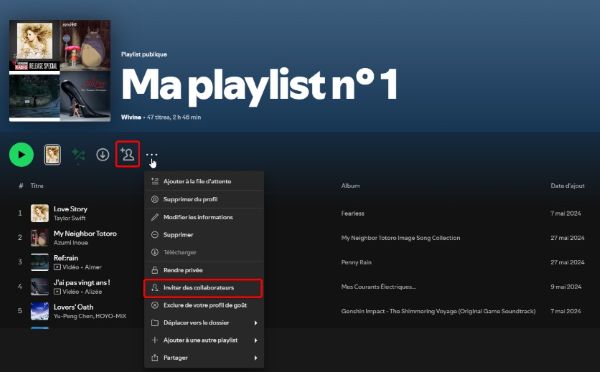Open the three-dots more options menu
Screen dimensions: 600x372
pyautogui.click(x=152, y=155)
